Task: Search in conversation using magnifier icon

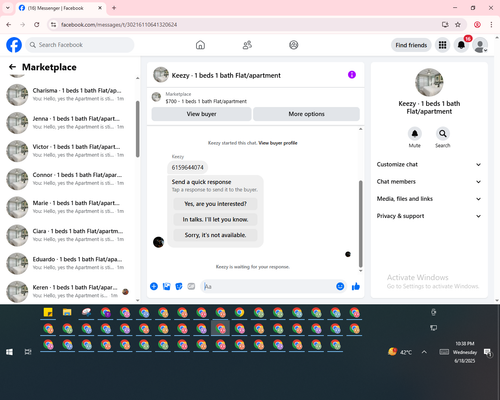Action: click(443, 134)
